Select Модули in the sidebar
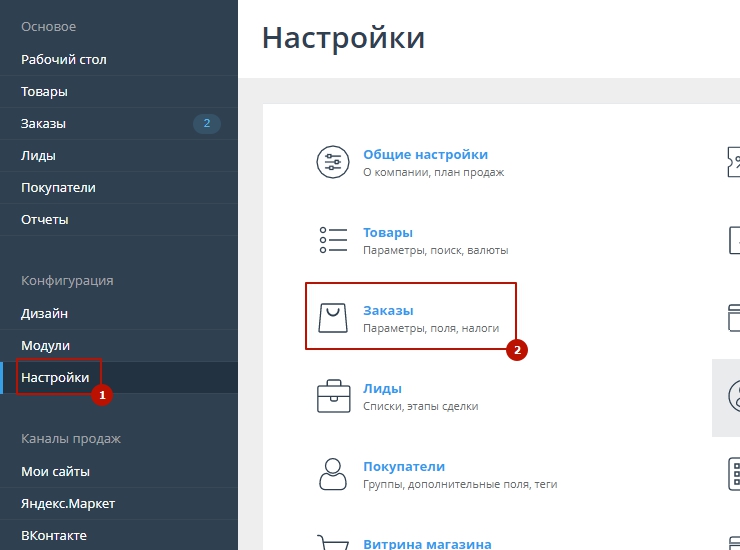The width and height of the screenshot is (740, 550). [46, 346]
